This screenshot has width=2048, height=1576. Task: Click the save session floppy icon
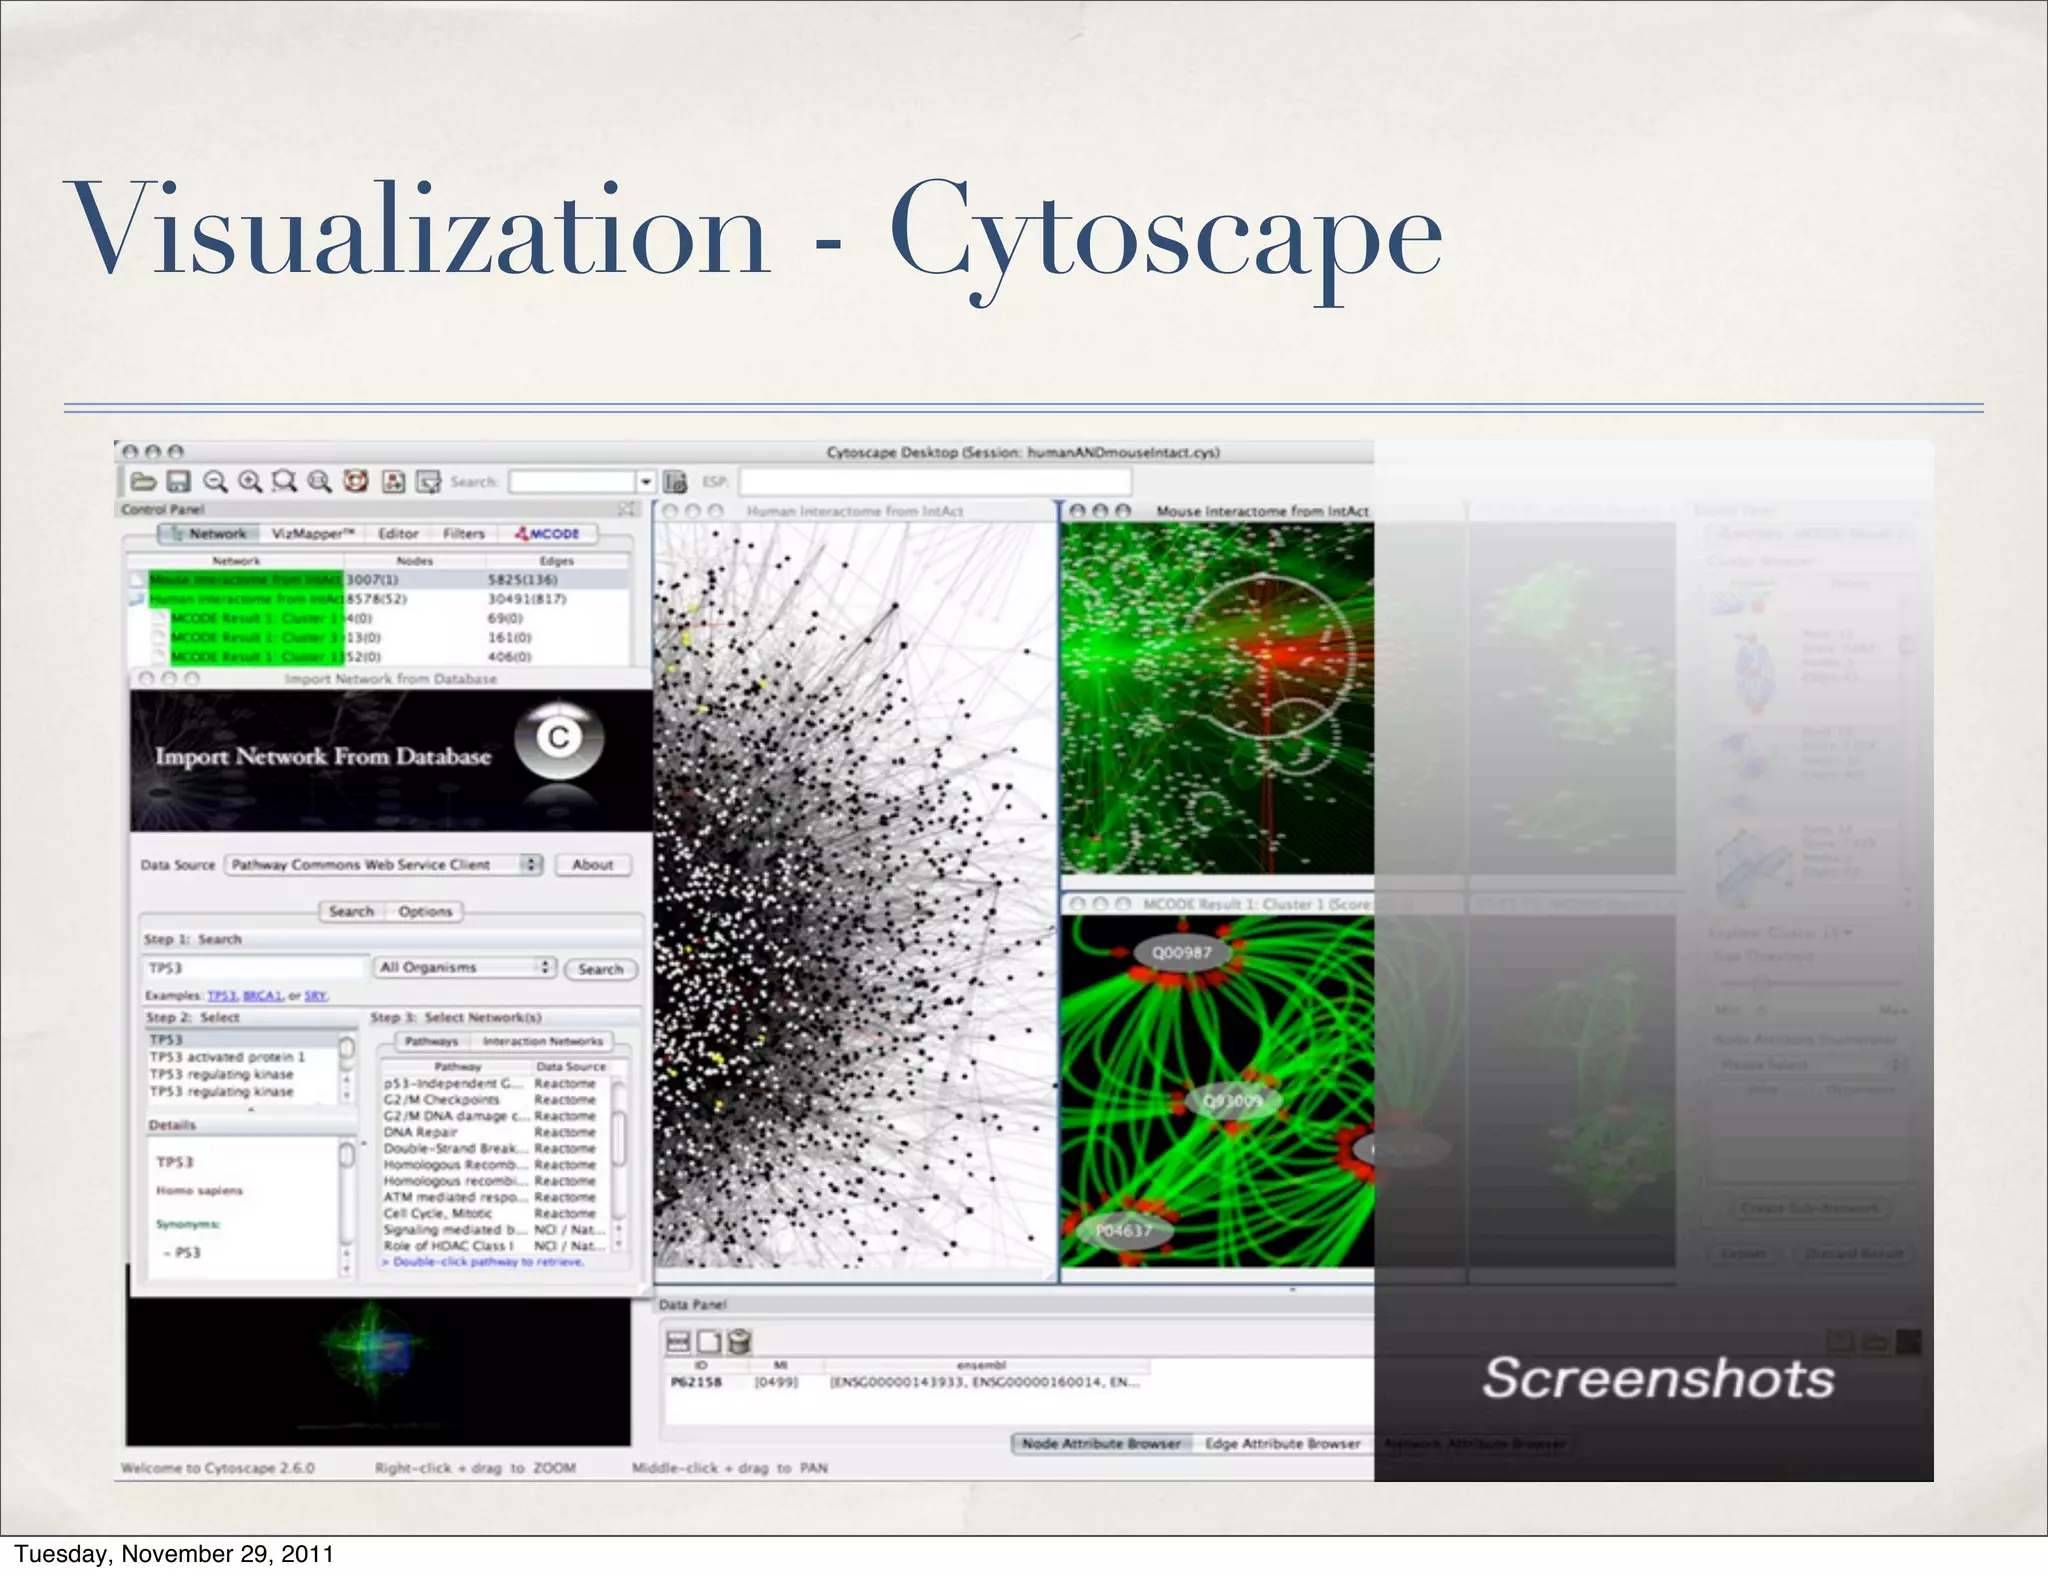[x=178, y=482]
